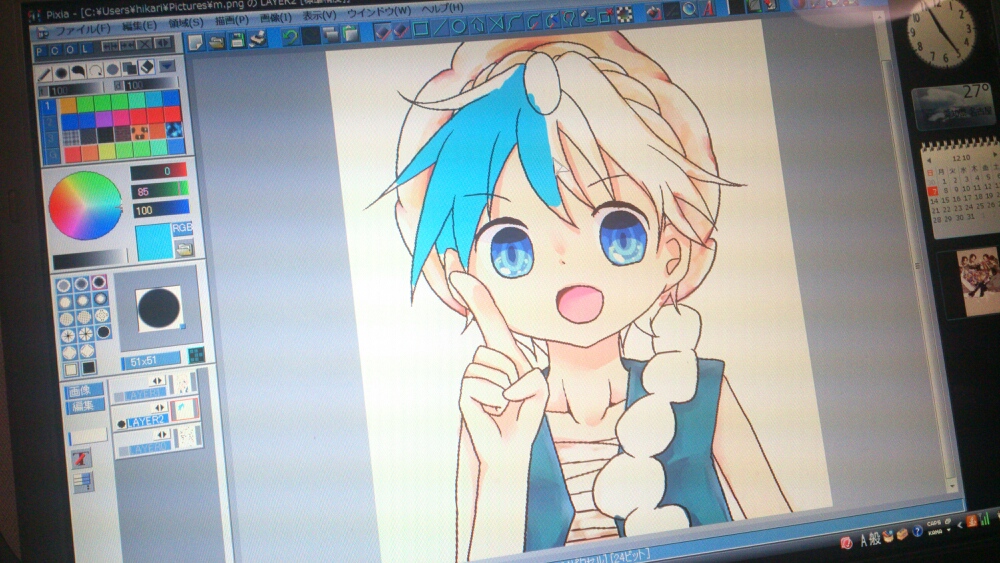Click the calendar desktop gadget
The width and height of the screenshot is (1000, 563).
[962, 188]
